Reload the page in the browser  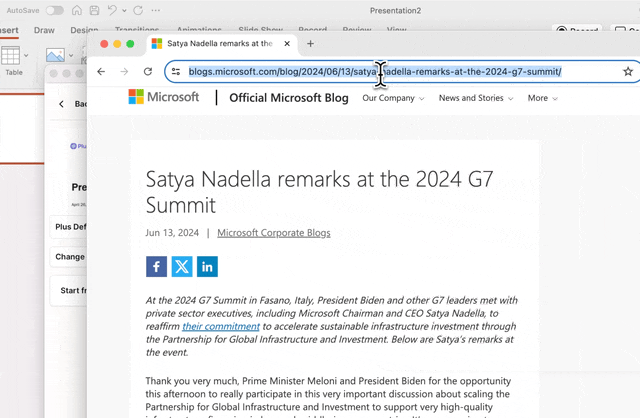click(x=148, y=72)
